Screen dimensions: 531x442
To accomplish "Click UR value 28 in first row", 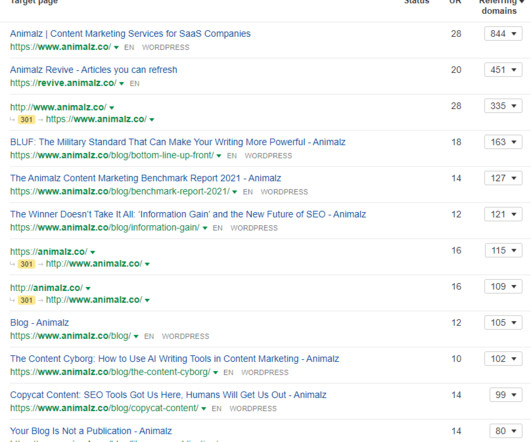I will coord(456,34).
